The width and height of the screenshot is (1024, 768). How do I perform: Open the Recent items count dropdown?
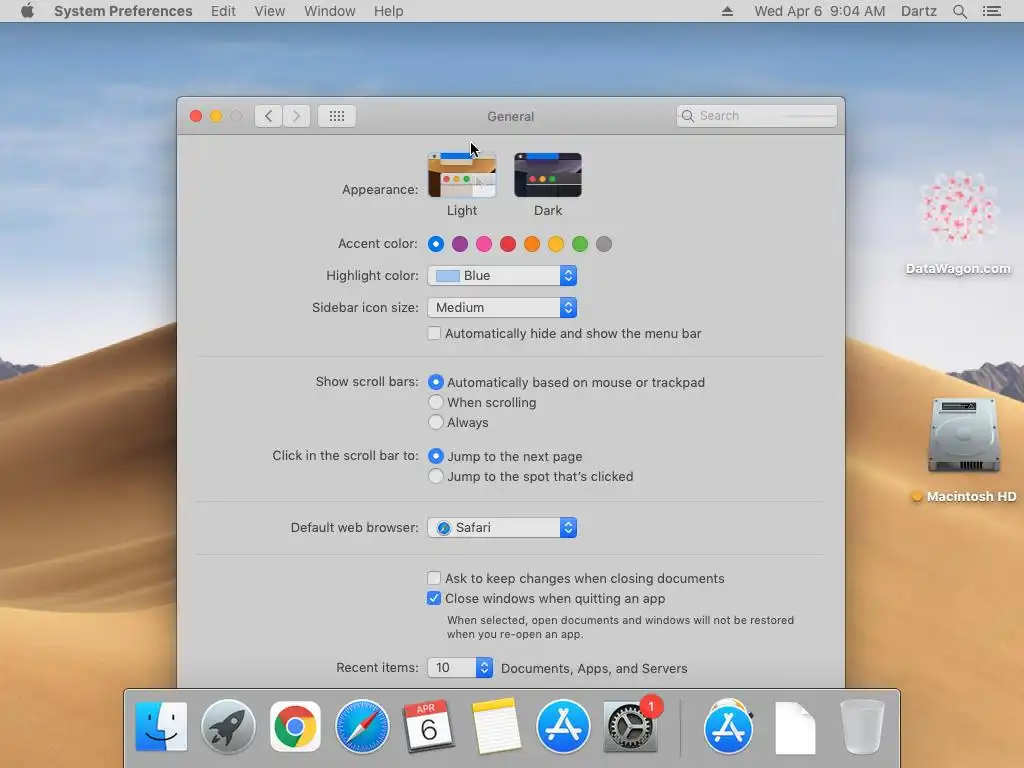click(460, 667)
